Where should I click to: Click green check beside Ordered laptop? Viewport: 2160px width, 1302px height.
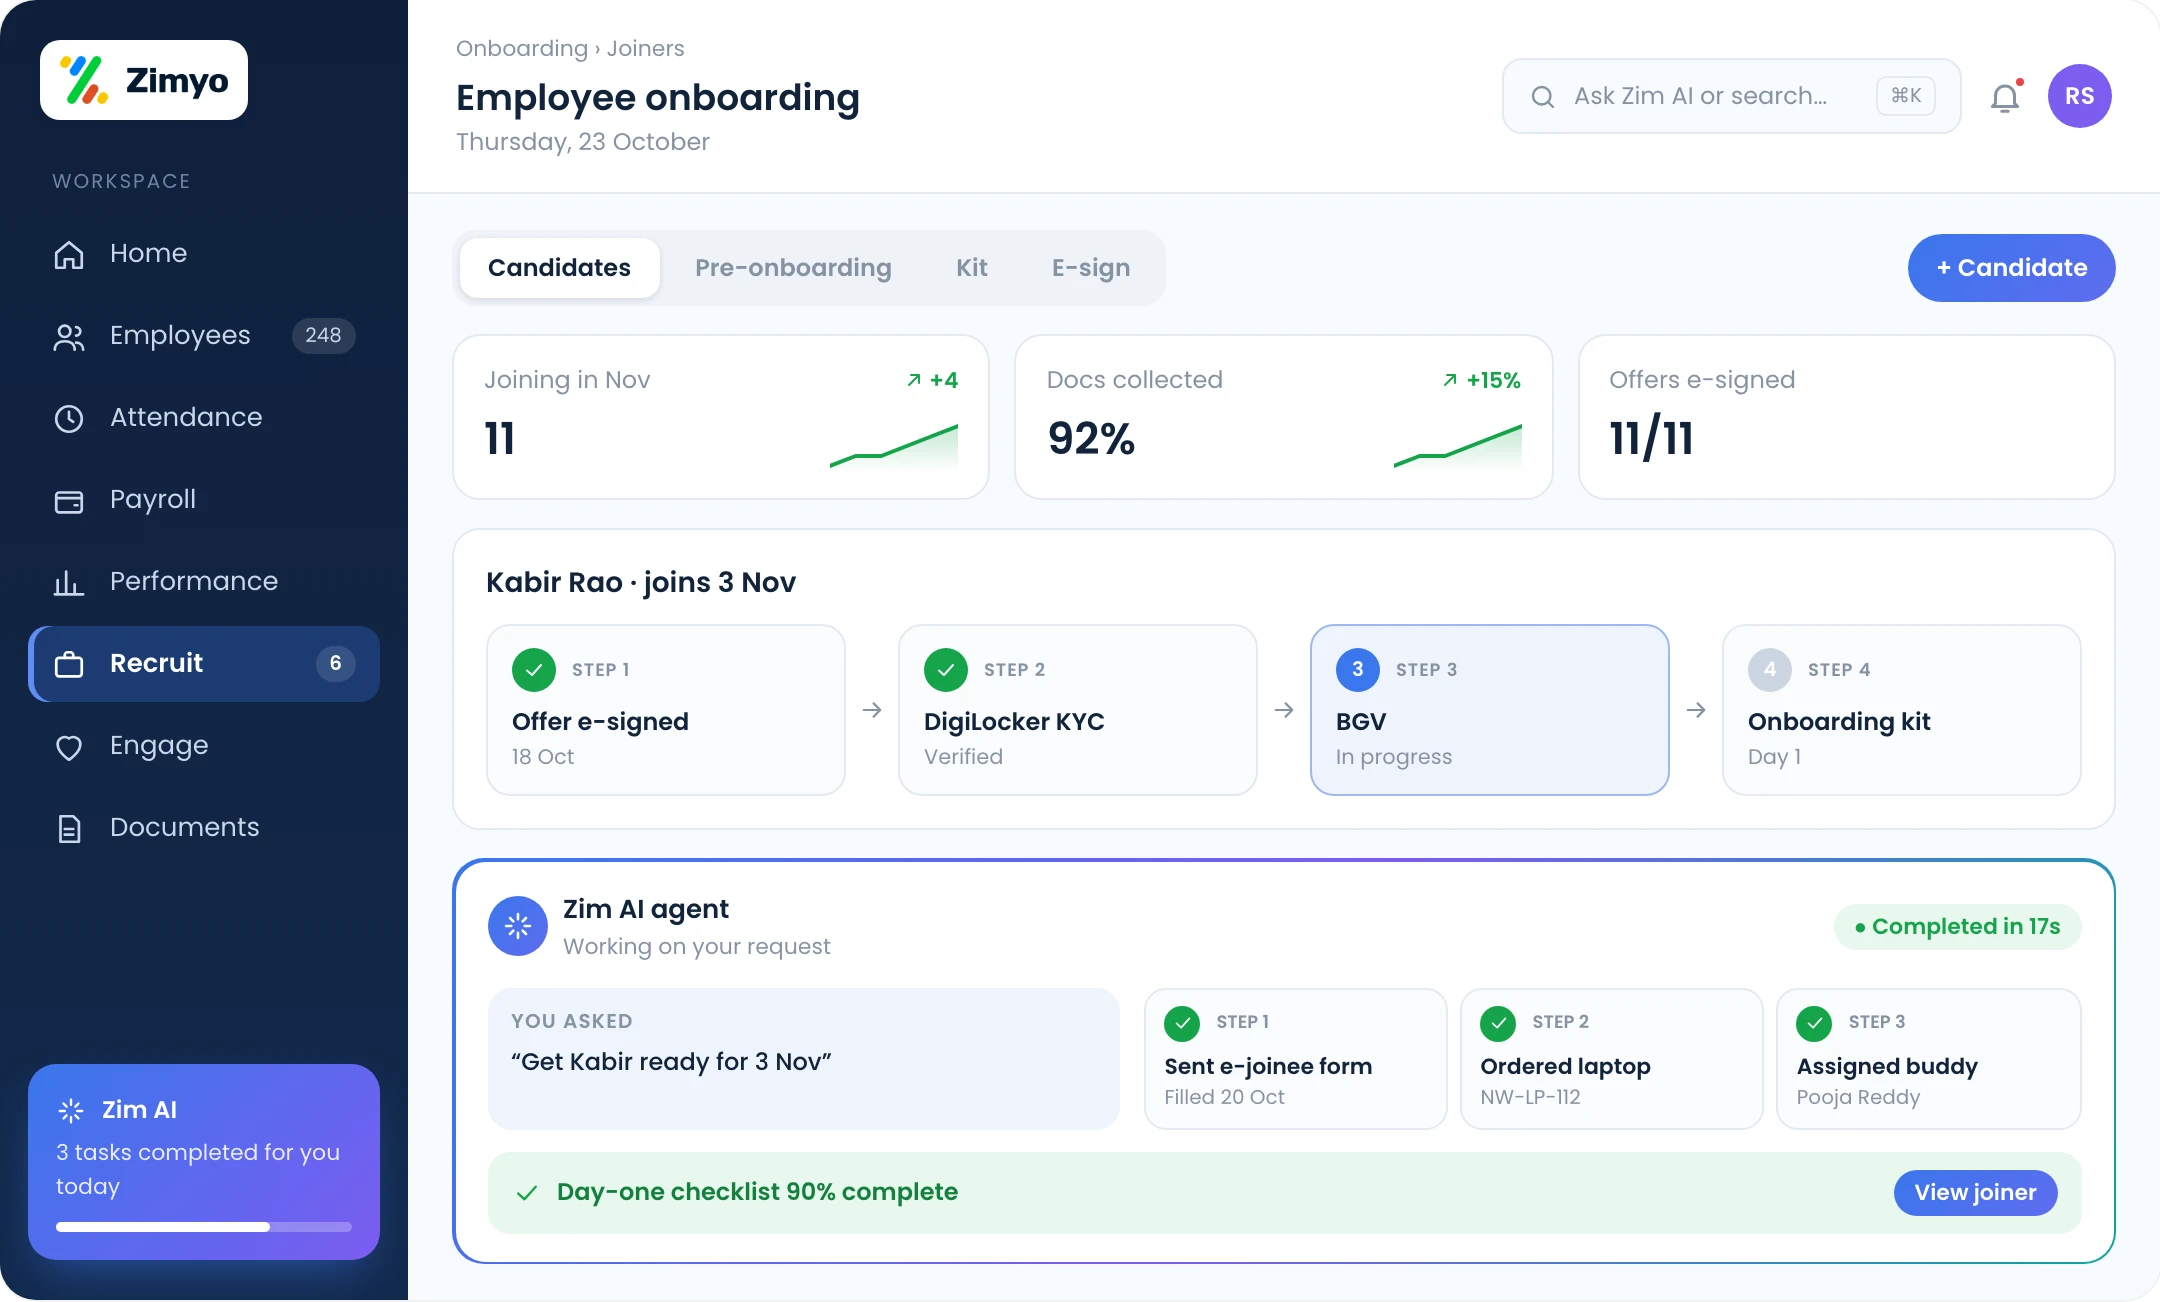[1498, 1023]
